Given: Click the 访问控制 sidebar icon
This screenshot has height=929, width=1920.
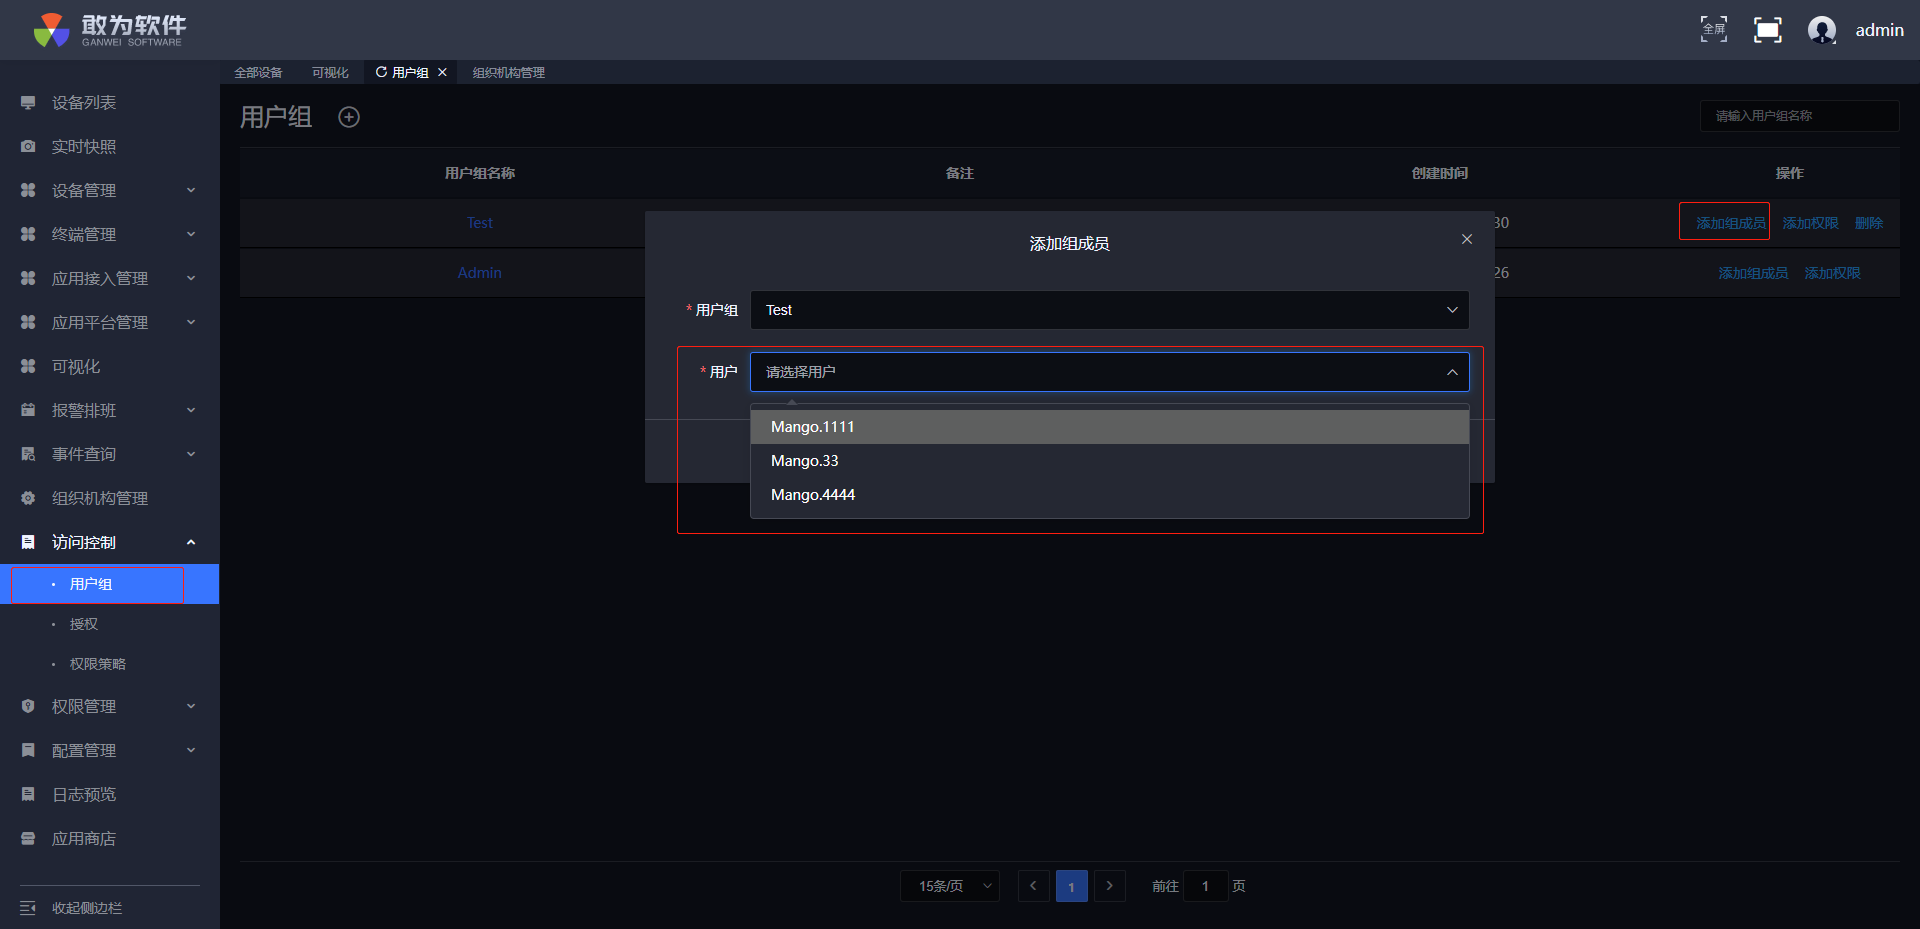Looking at the screenshot, I should (x=28, y=543).
